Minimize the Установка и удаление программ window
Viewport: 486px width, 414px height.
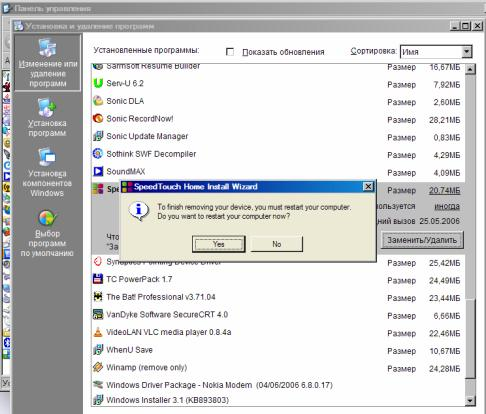[455, 26]
